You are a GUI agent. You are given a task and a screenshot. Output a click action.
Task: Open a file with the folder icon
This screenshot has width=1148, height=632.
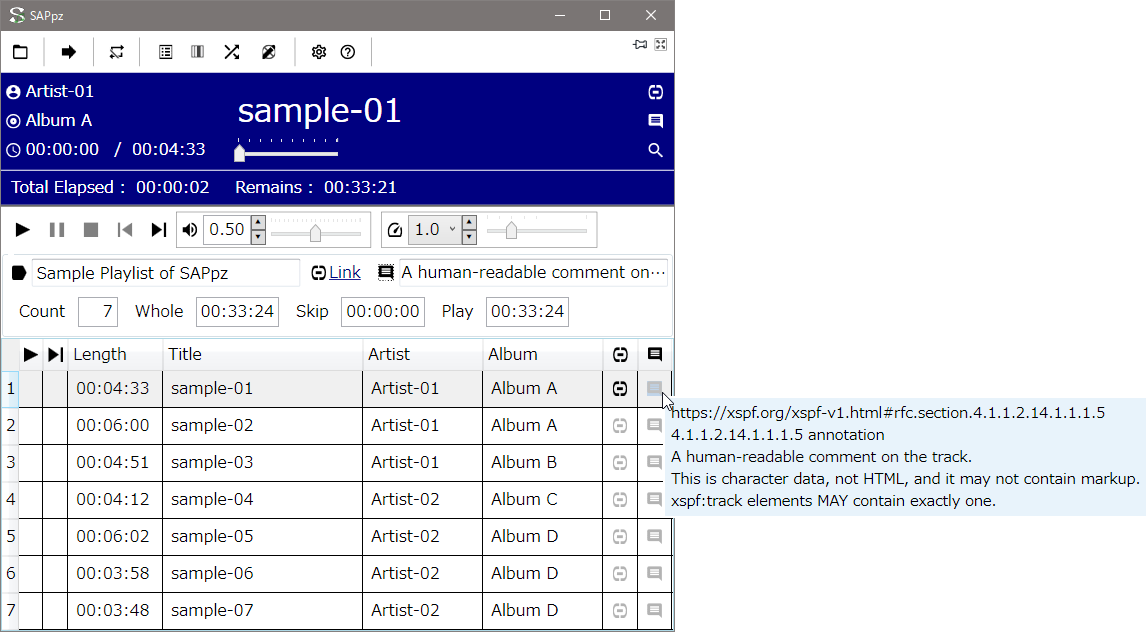click(20, 52)
